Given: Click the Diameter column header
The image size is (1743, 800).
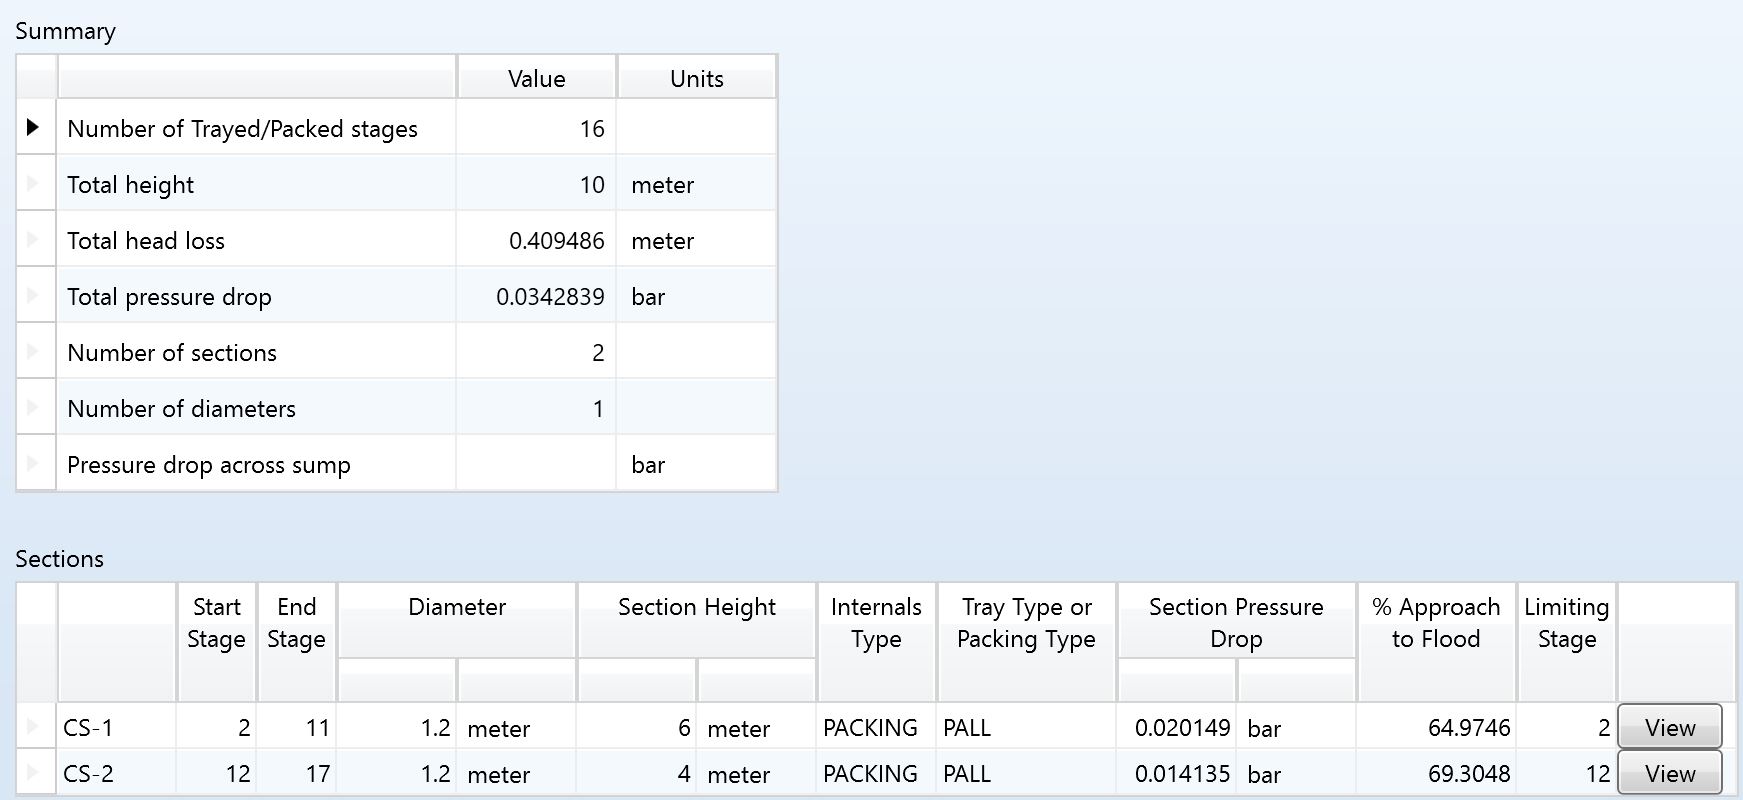Looking at the screenshot, I should point(457,607).
